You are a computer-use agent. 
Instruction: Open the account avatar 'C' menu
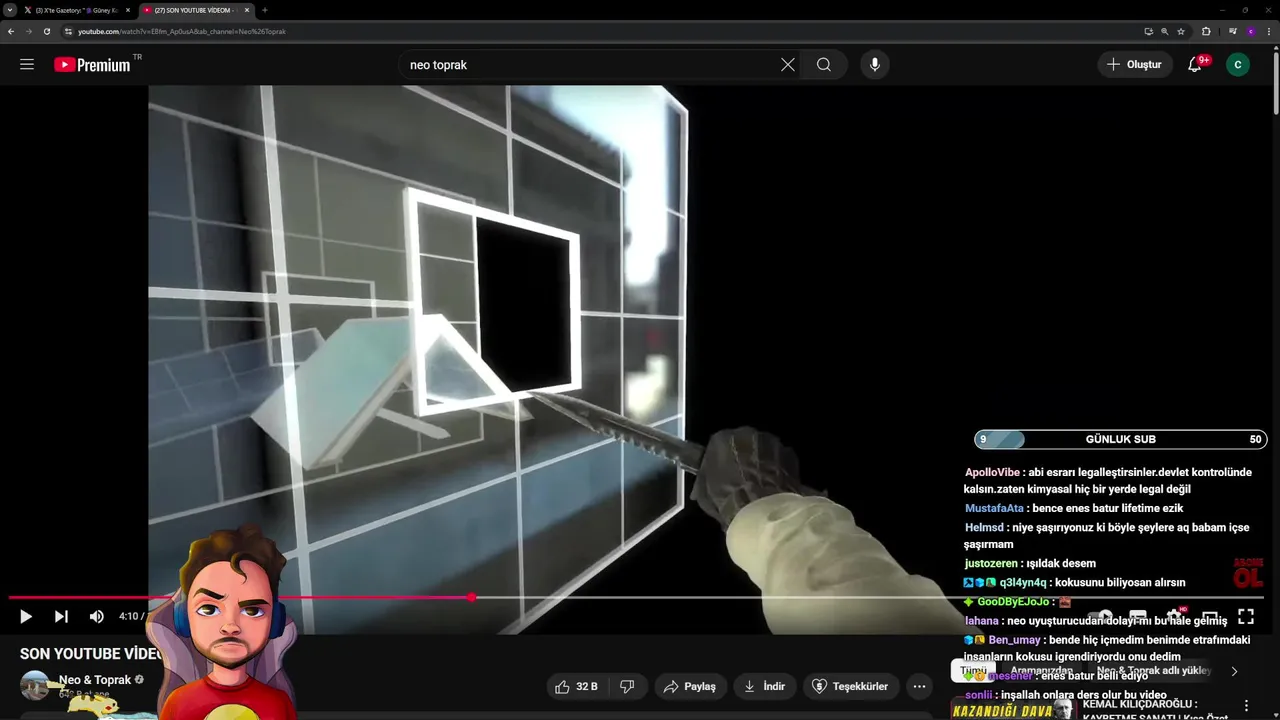(1238, 64)
